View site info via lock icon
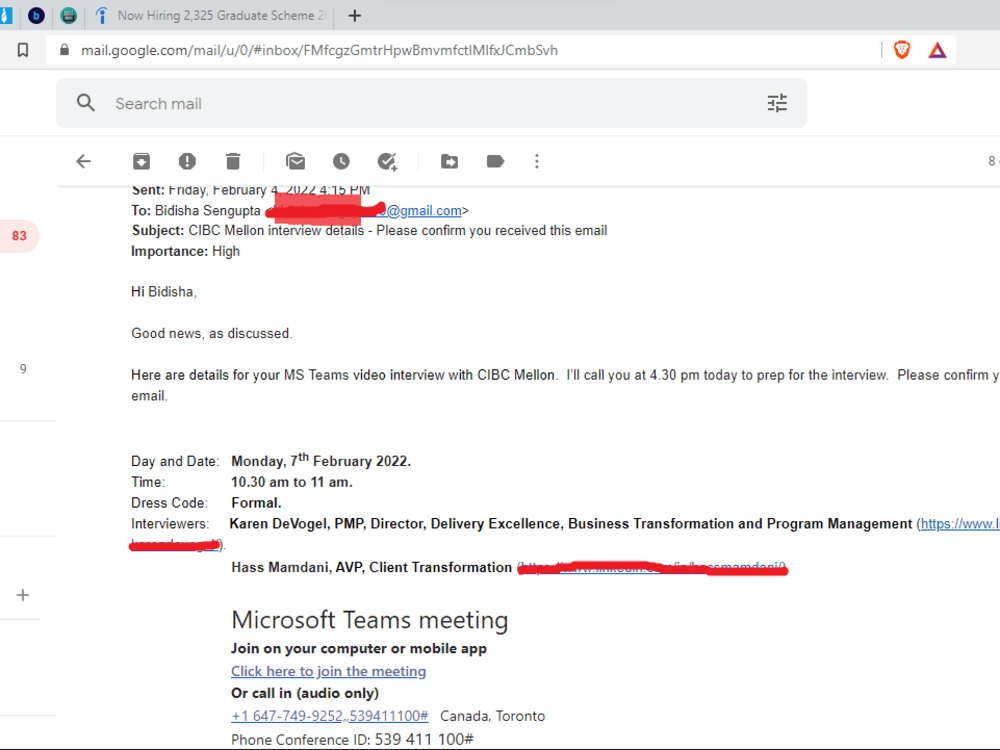The height and width of the screenshot is (750, 1000). pos(64,50)
